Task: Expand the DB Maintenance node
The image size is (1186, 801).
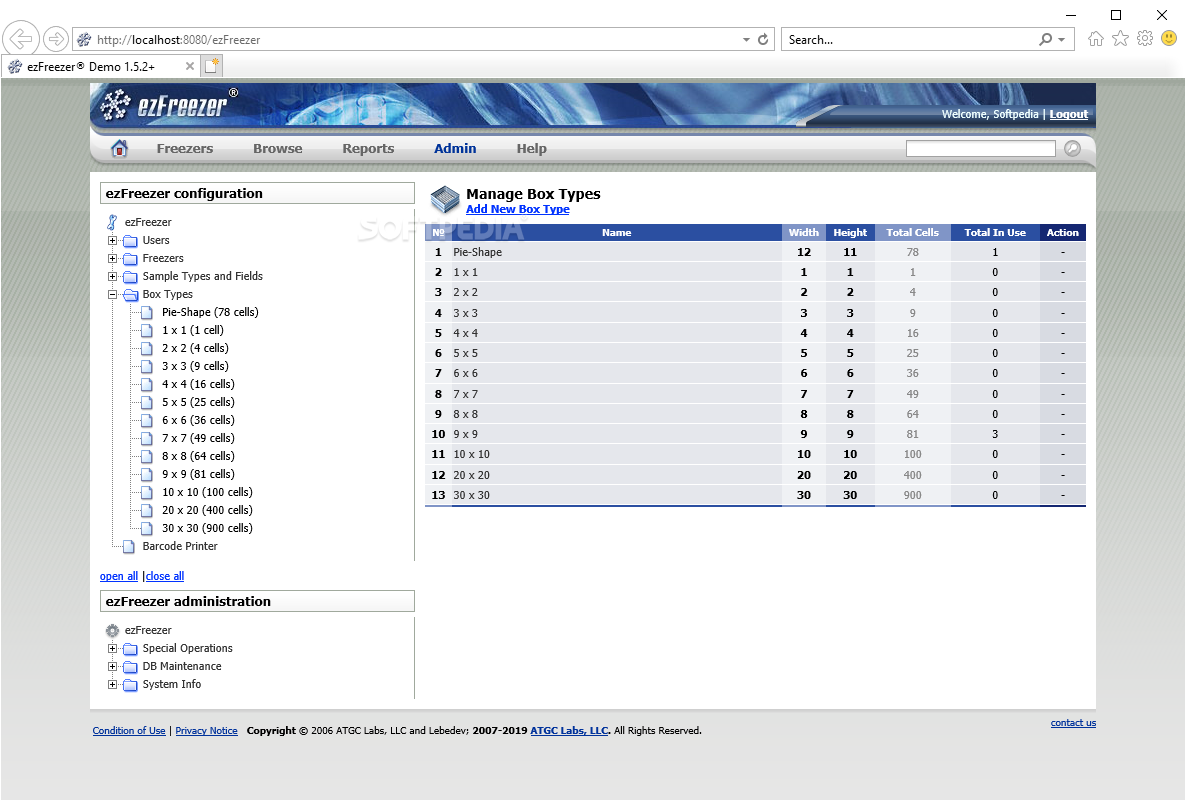Action: click(113, 667)
